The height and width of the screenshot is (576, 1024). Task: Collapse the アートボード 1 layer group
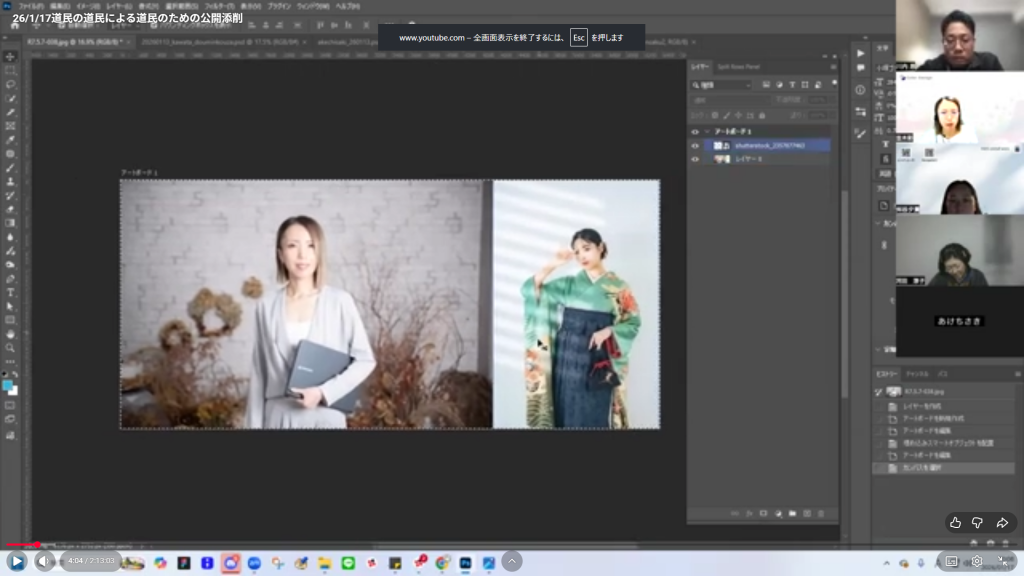[x=707, y=131]
